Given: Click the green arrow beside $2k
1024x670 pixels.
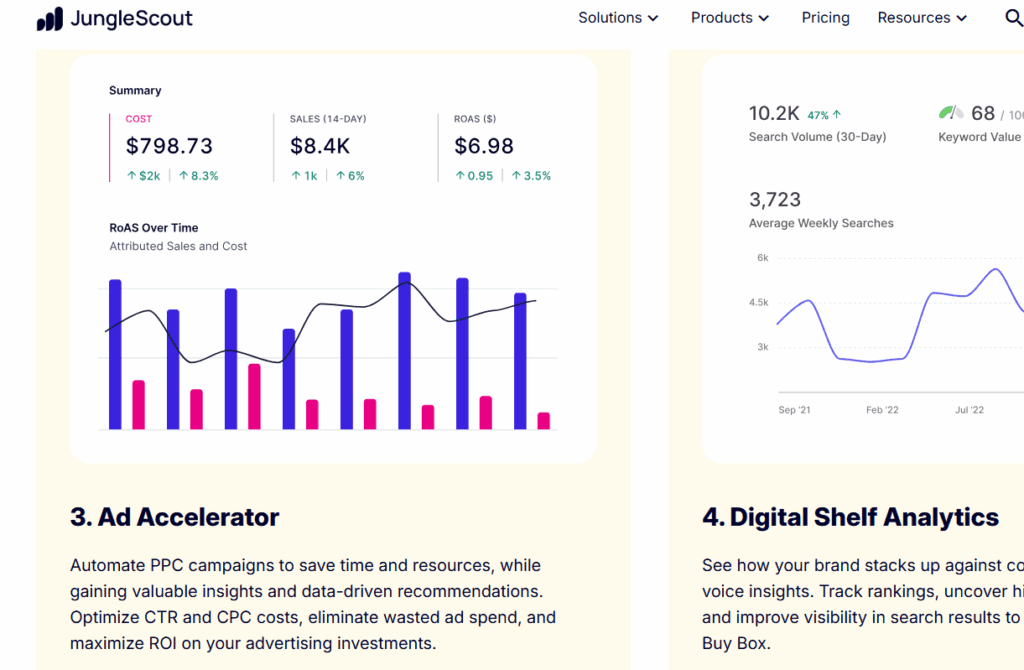Looking at the screenshot, I should [x=131, y=176].
